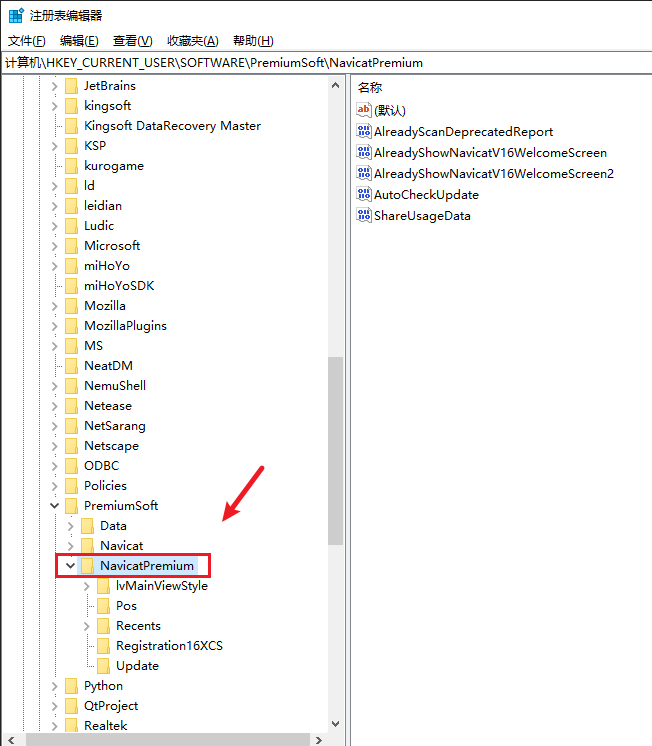Click the horizontal scroll right arrow
The width and height of the screenshot is (652, 746).
tap(318, 740)
